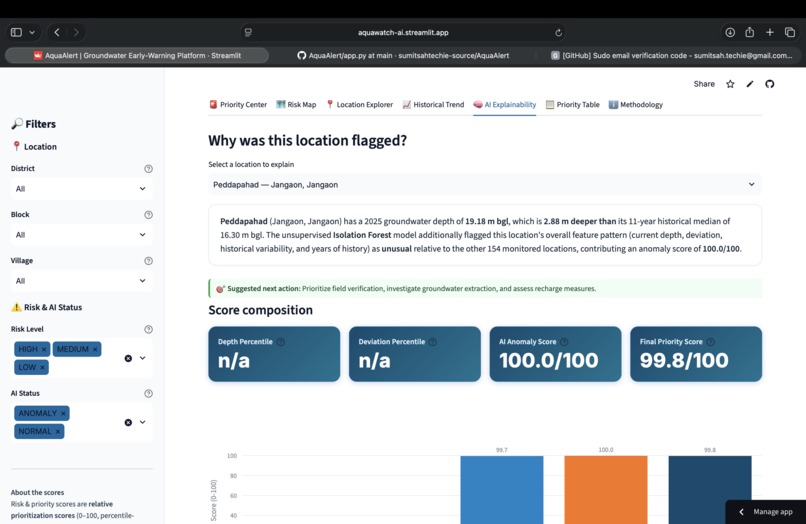Remove the ANOMALY status tag

pyautogui.click(x=63, y=413)
